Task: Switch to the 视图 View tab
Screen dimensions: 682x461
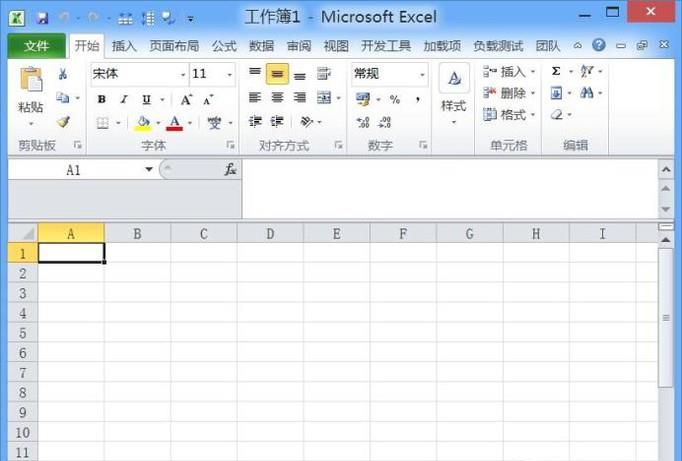Action: coord(336,46)
